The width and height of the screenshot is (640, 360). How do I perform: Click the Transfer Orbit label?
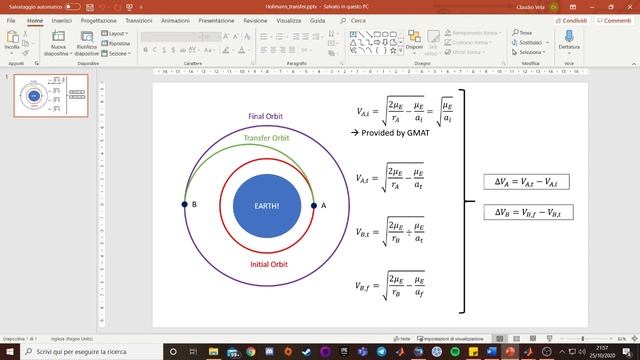pos(267,138)
